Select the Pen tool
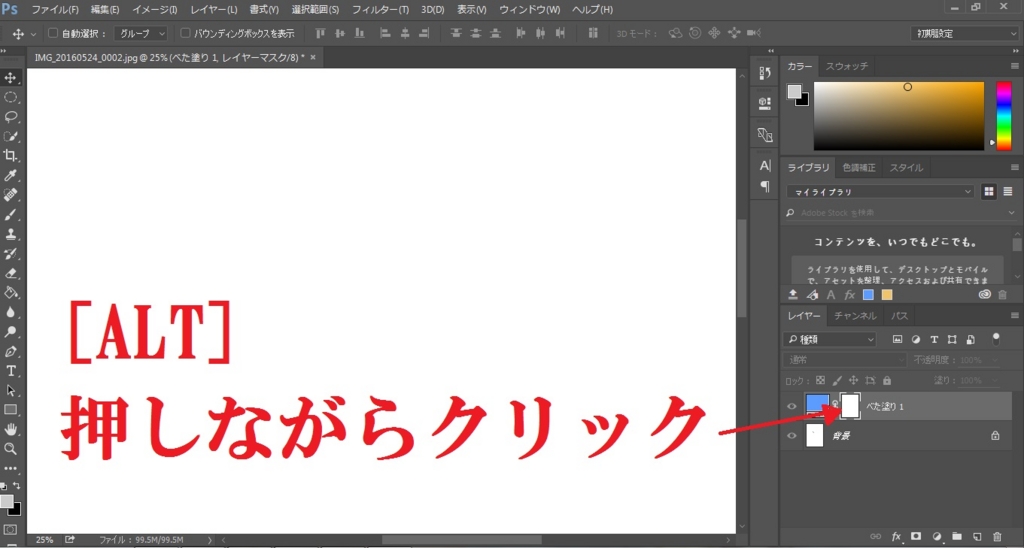The image size is (1024, 548). 10,351
